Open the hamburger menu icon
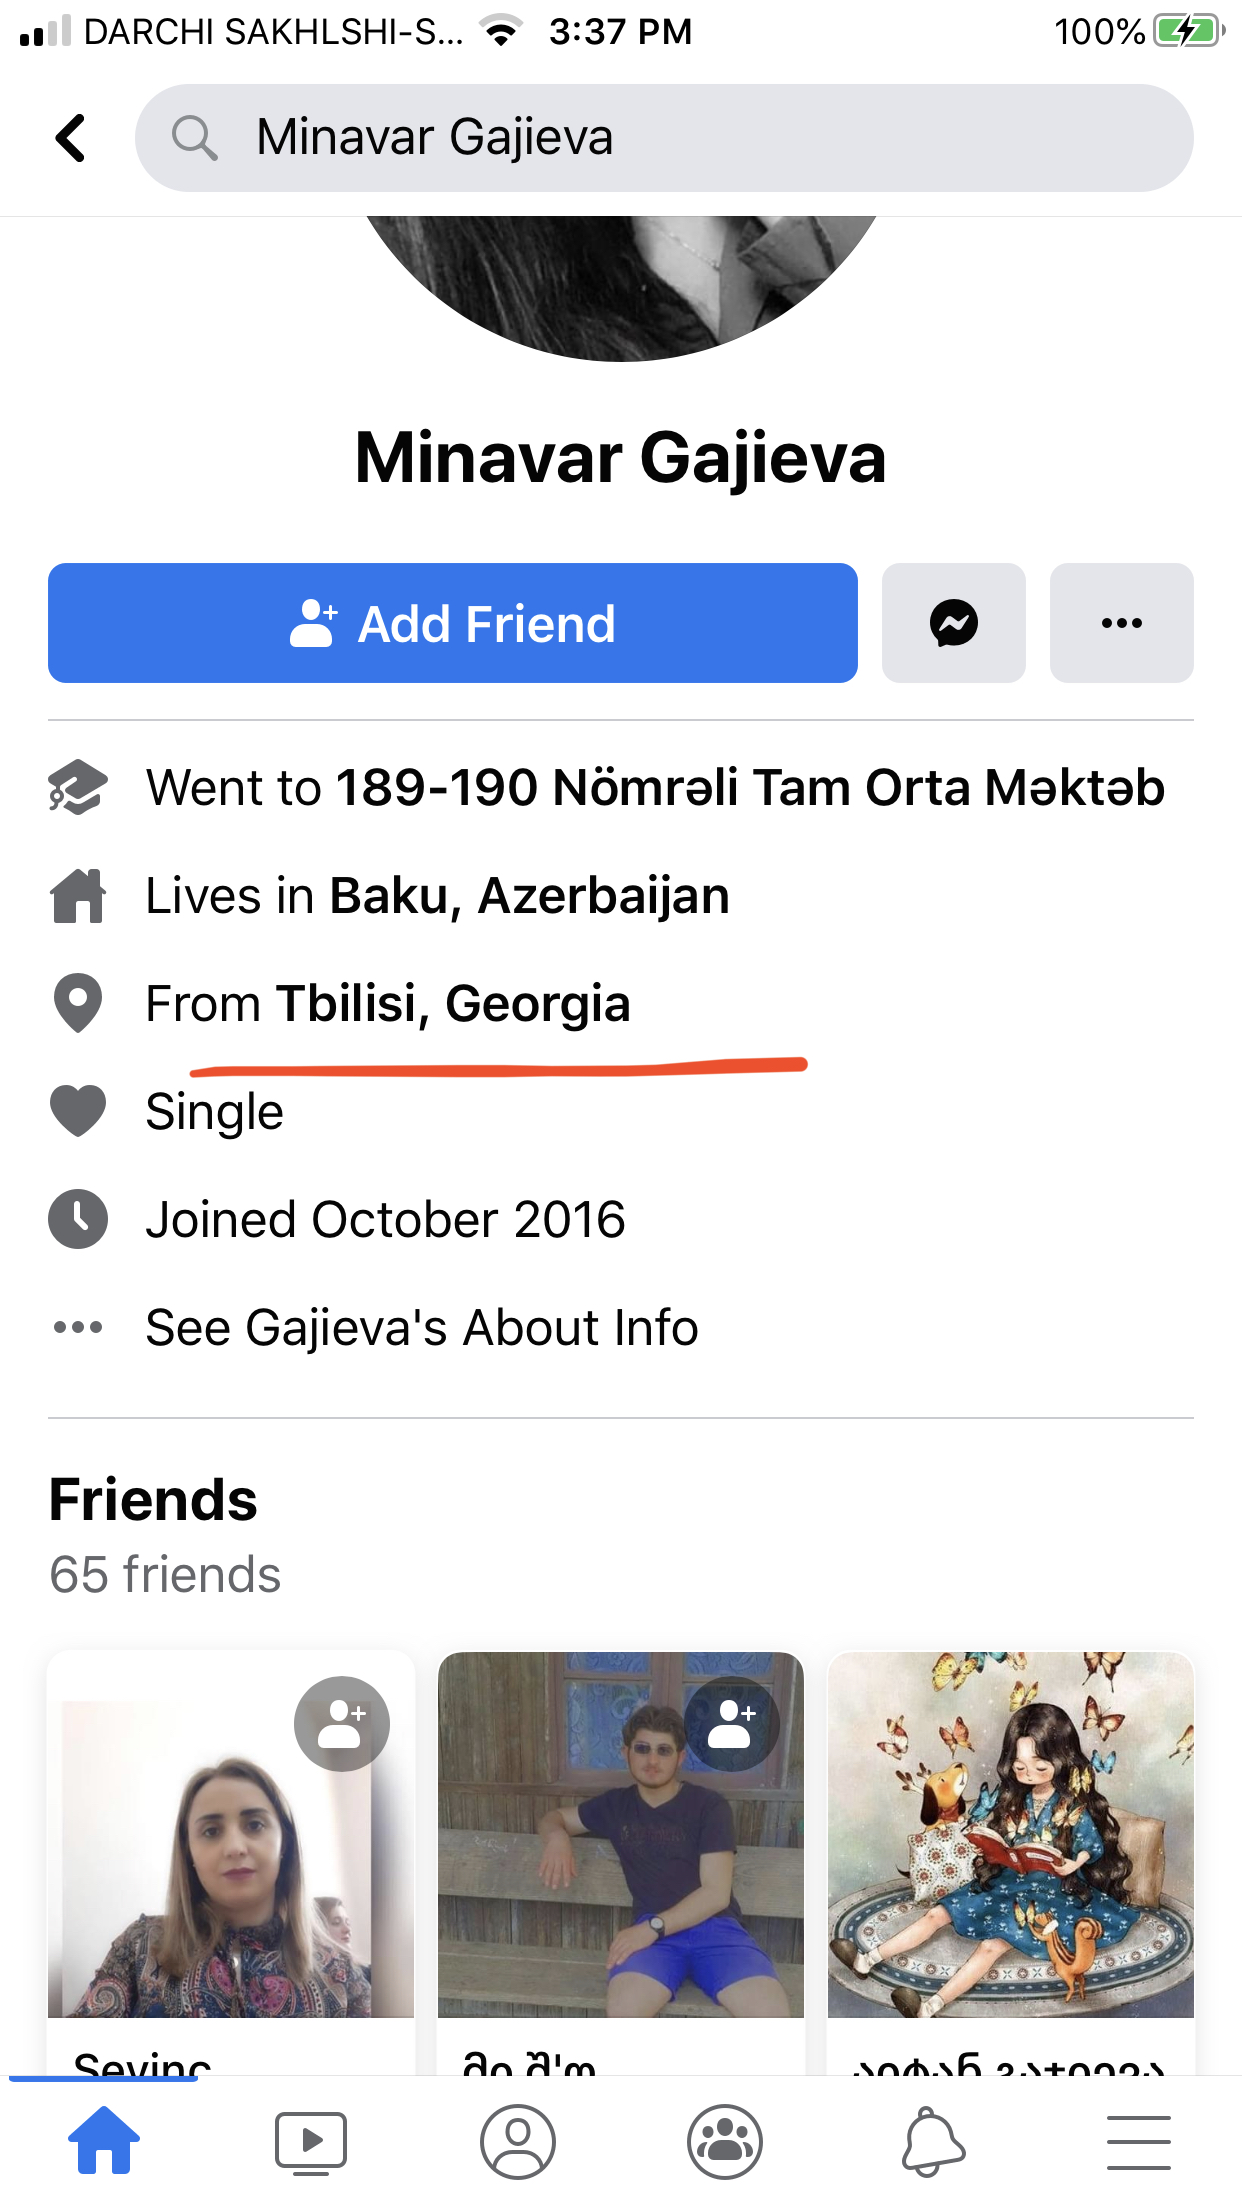This screenshot has width=1242, height=2208. click(x=1138, y=2142)
